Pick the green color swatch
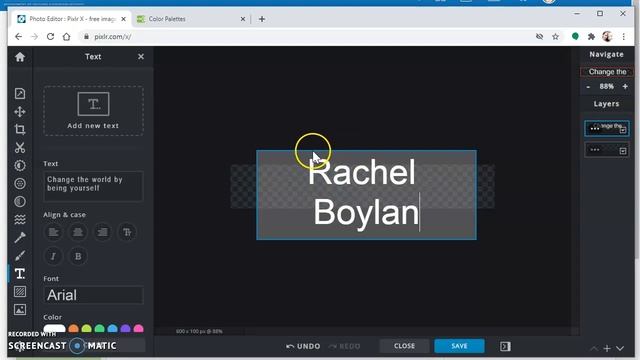The width and height of the screenshot is (640, 360). point(100,329)
